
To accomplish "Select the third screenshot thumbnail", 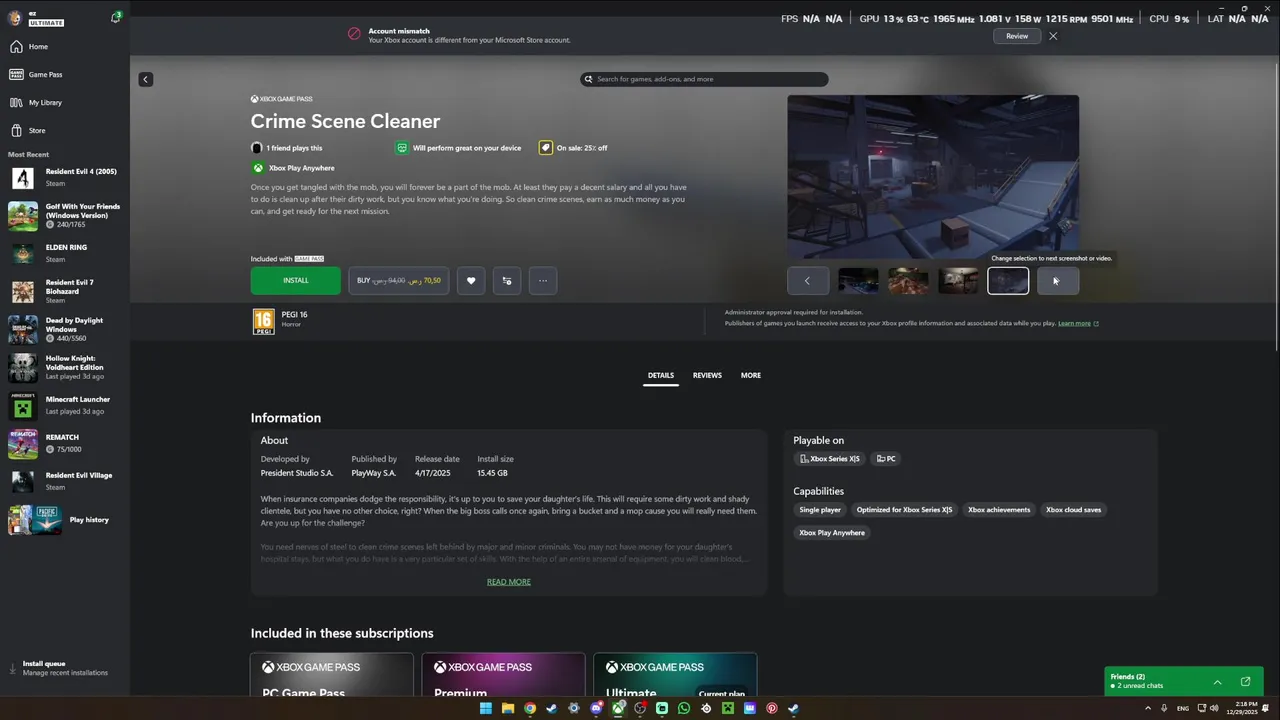I will (x=958, y=281).
